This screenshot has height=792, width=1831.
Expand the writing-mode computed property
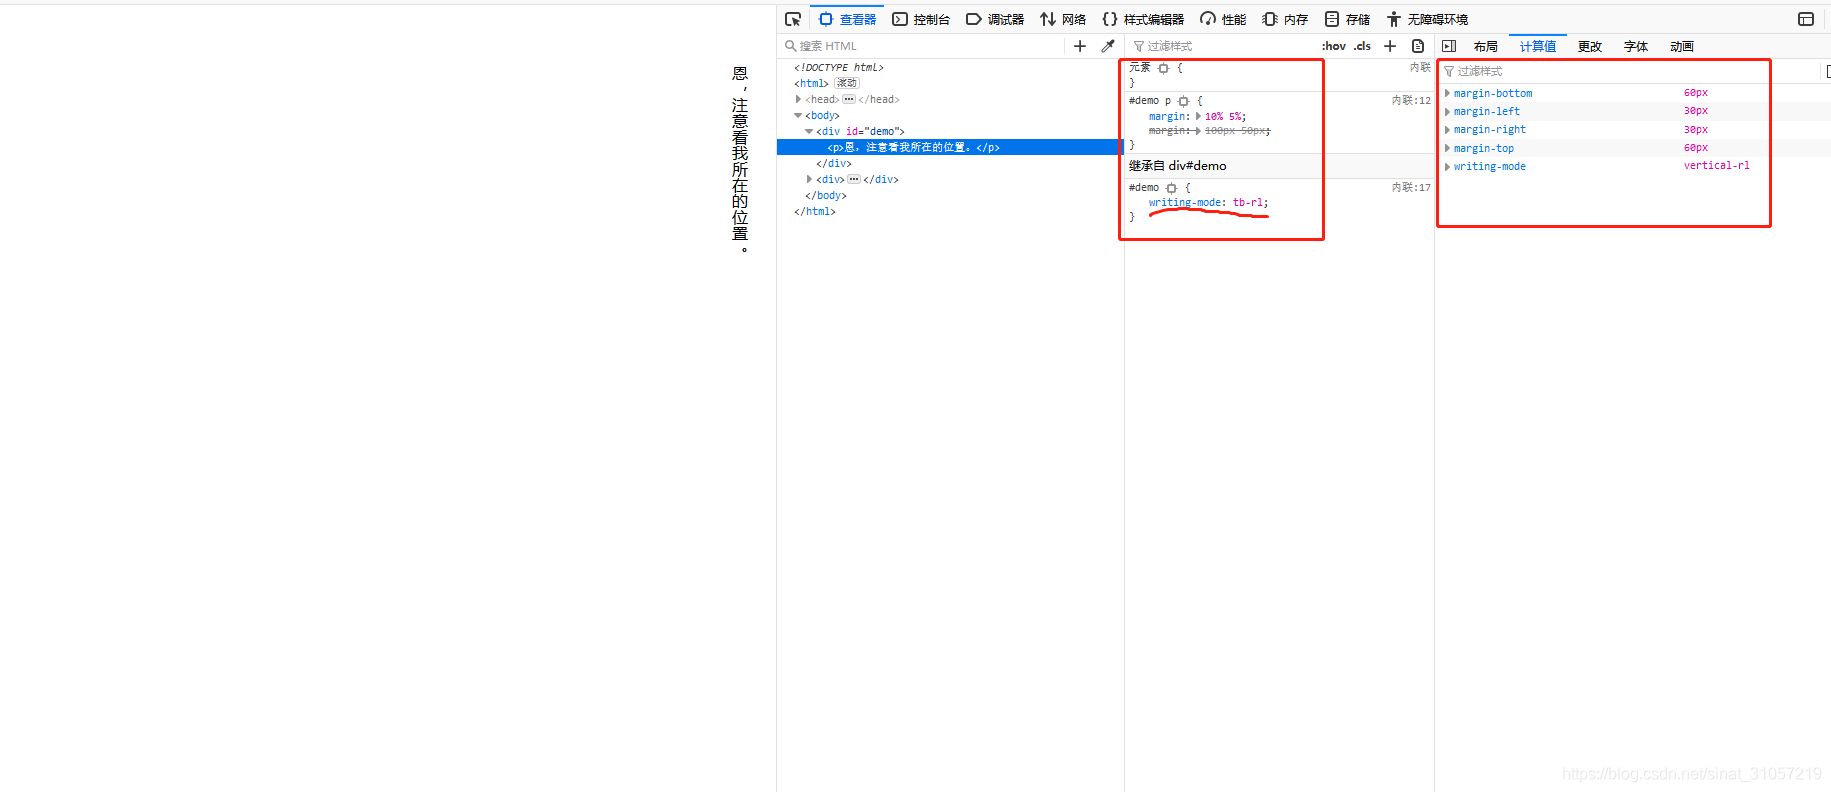1447,166
